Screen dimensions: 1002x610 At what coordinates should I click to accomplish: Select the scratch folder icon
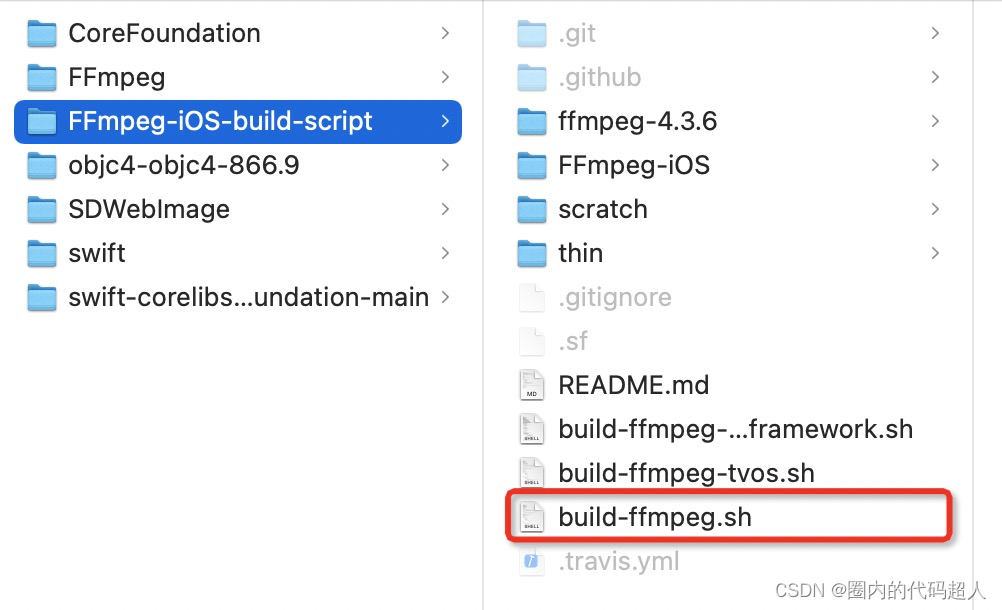pos(530,209)
